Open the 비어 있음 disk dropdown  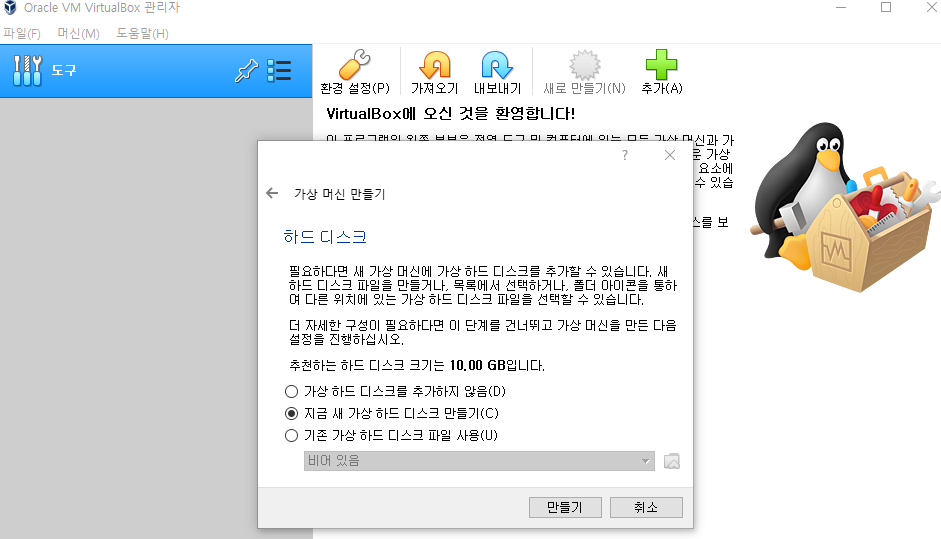coord(479,461)
